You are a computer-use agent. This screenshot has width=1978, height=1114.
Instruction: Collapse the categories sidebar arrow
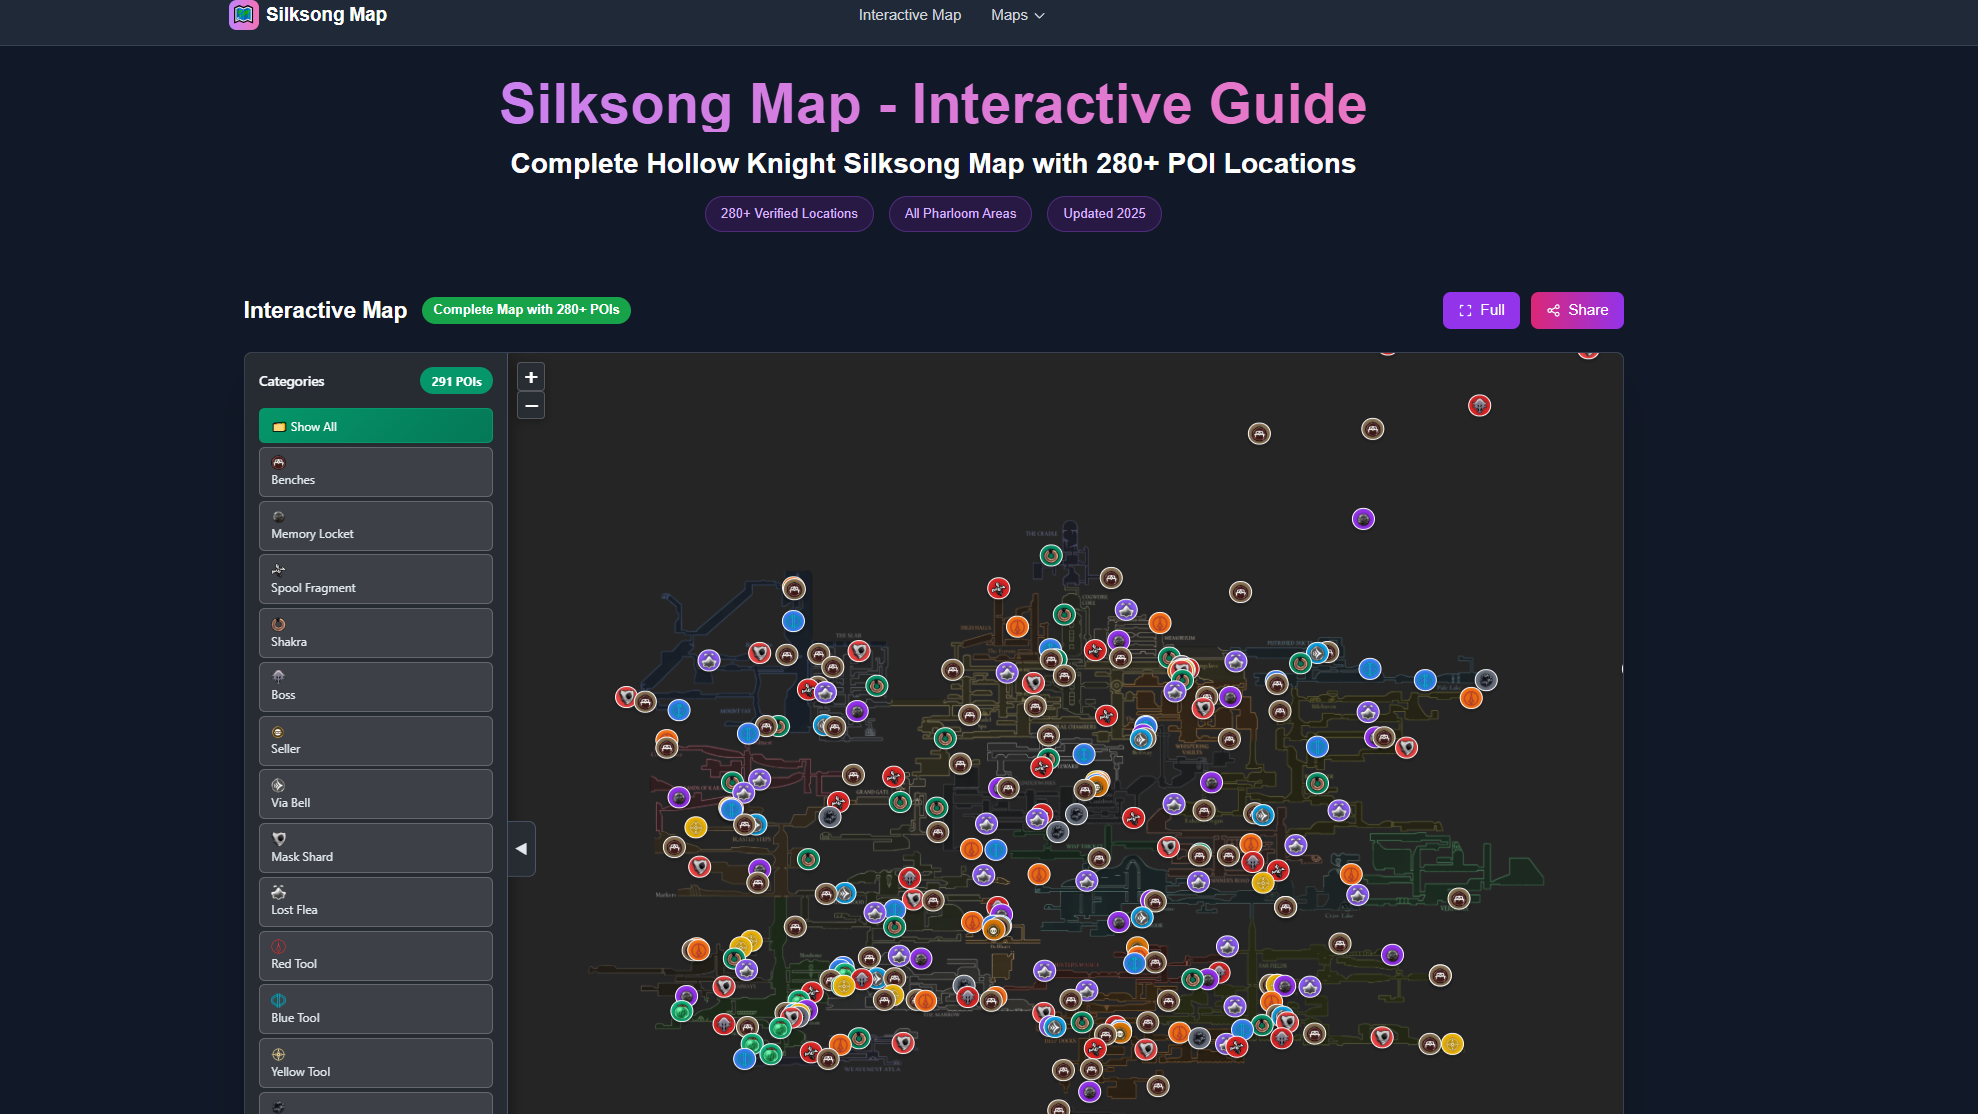click(521, 849)
